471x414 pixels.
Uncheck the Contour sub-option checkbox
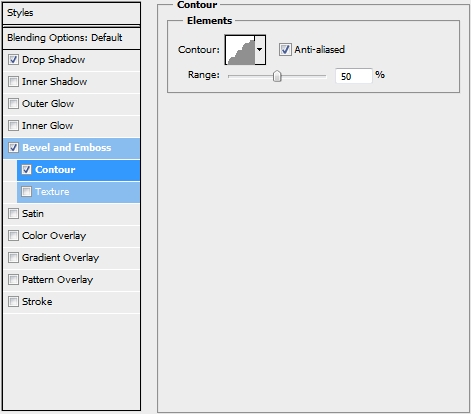26,170
